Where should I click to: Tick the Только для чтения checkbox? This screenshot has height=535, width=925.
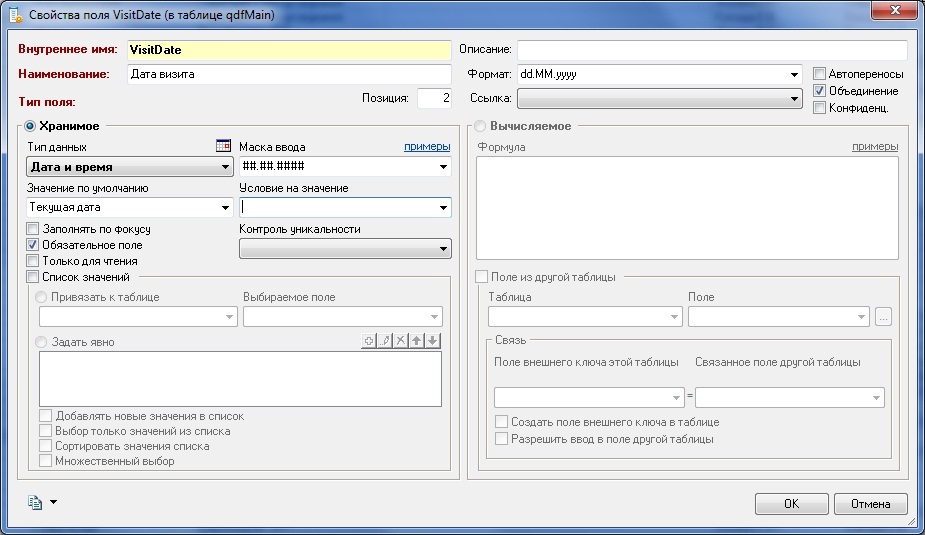pos(33,261)
